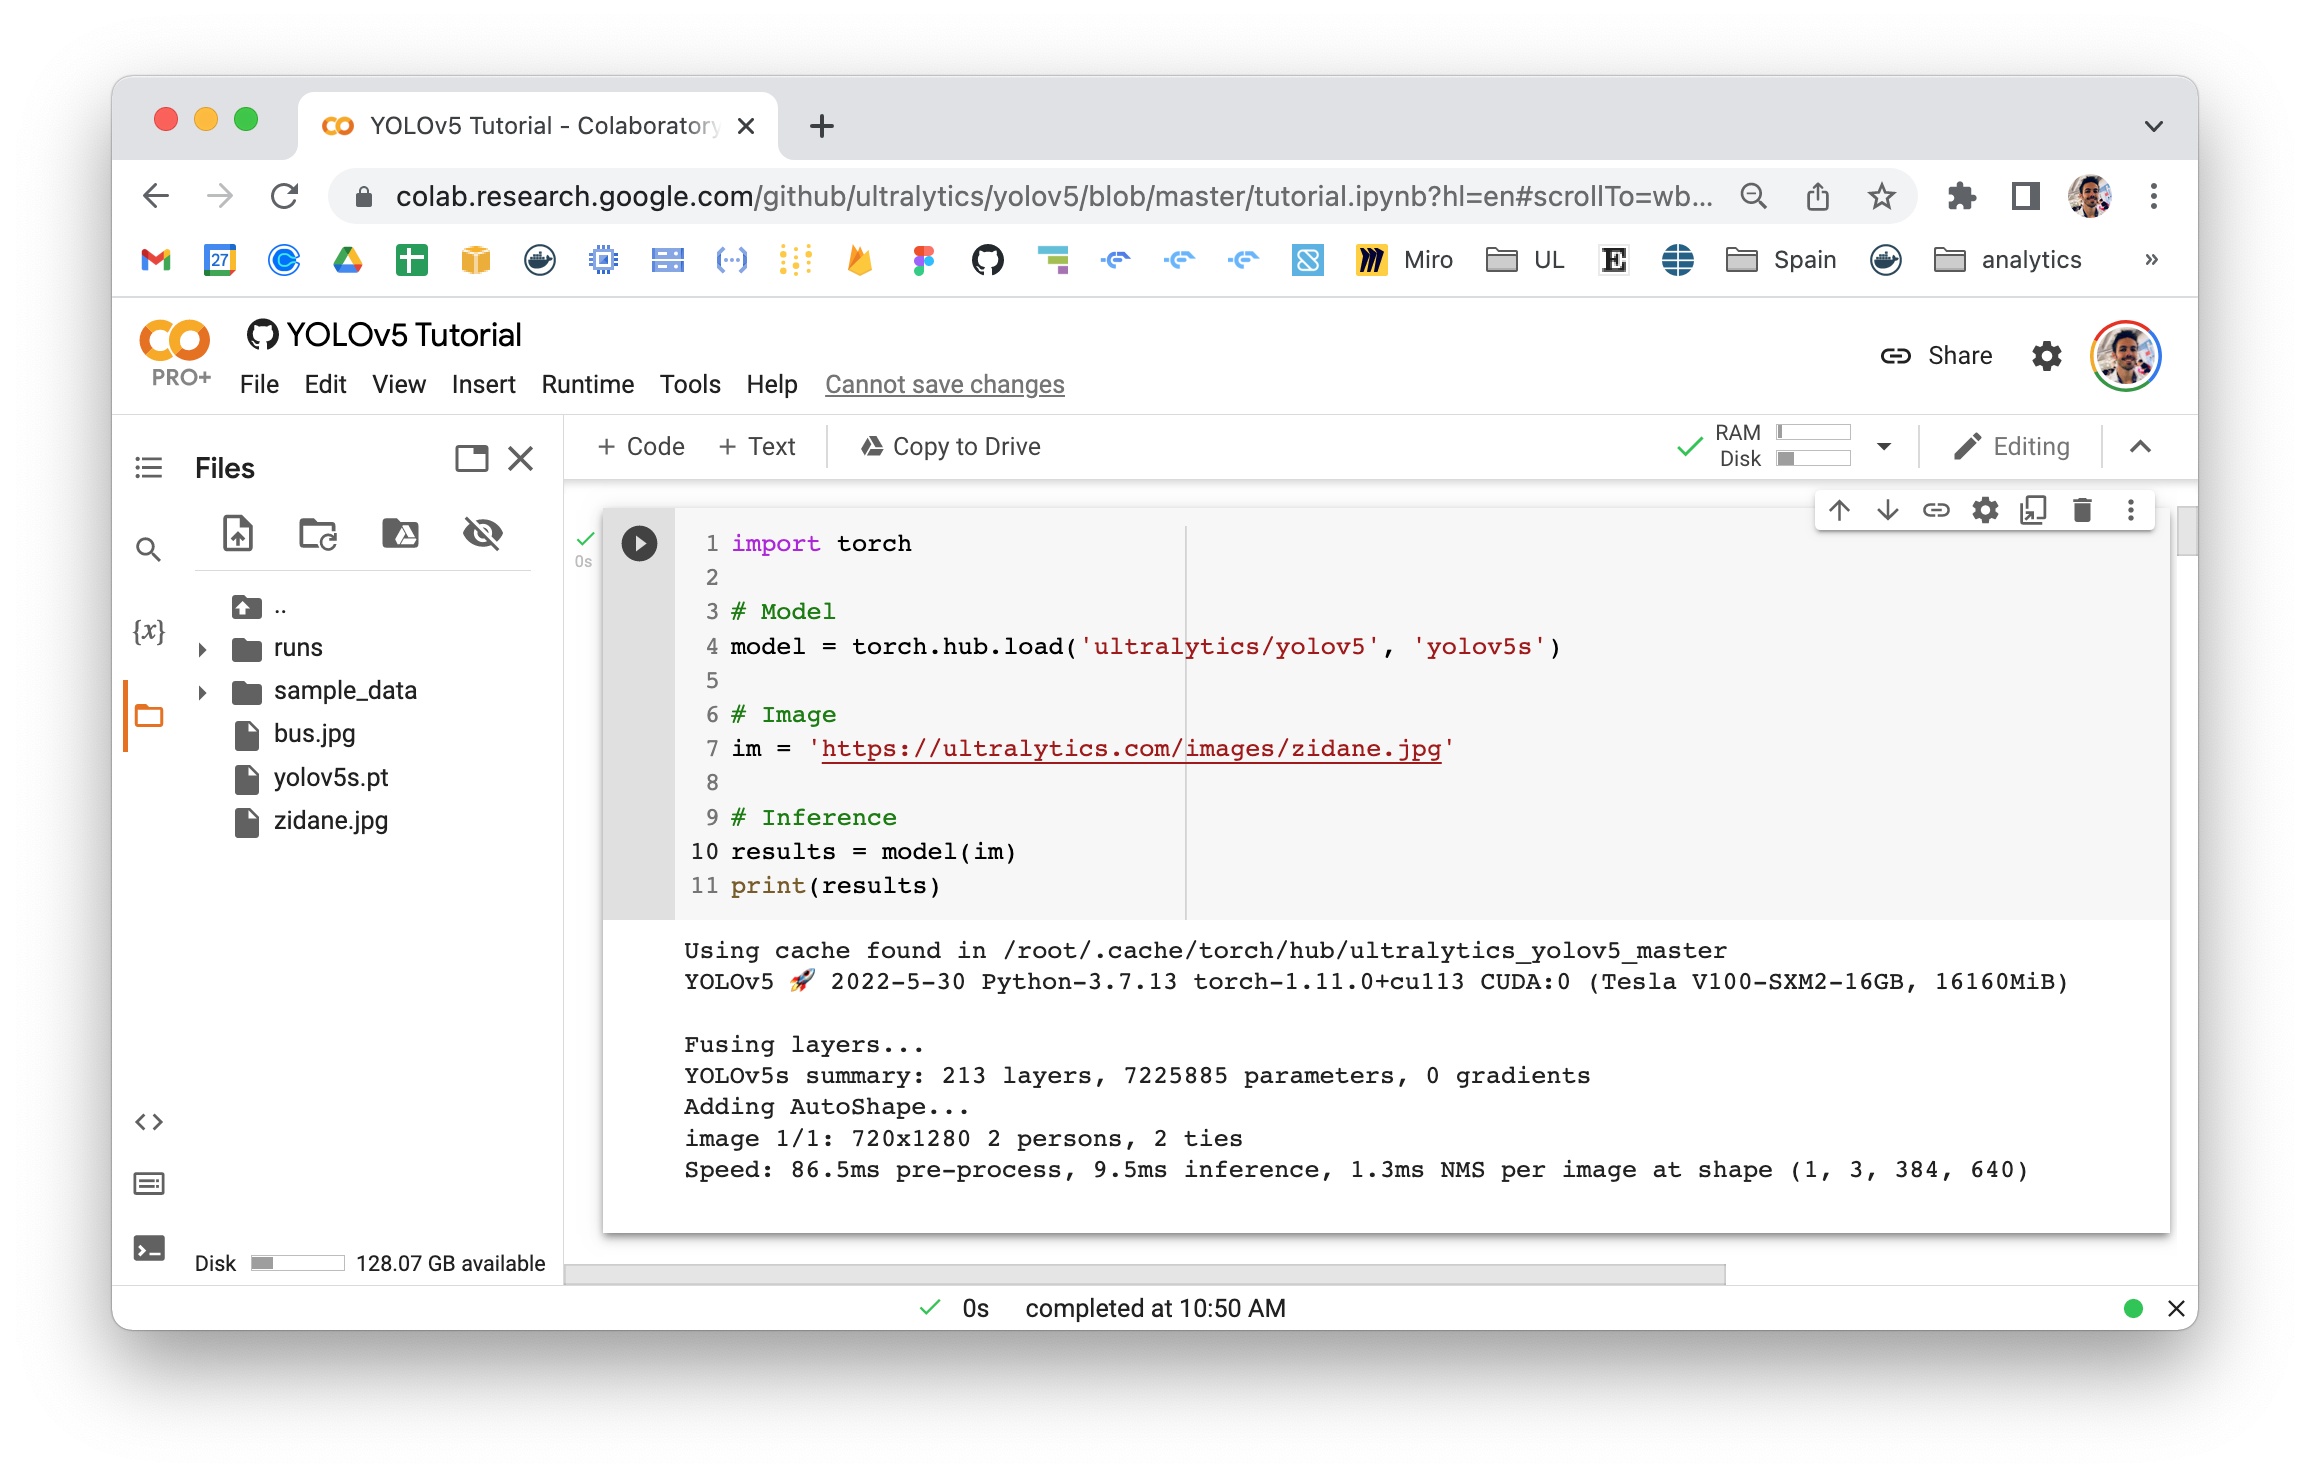
Task: Switch to Editing mode
Action: pyautogui.click(x=2012, y=445)
